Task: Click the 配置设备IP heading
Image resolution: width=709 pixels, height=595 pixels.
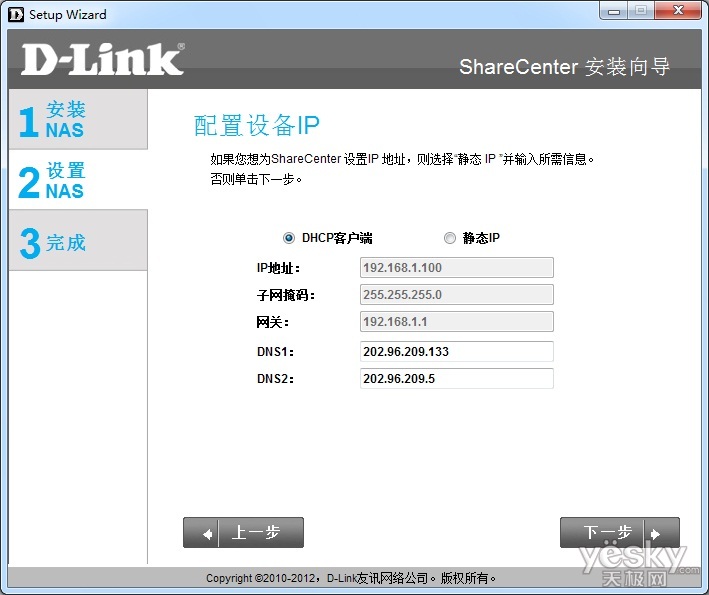Action: coord(257,125)
